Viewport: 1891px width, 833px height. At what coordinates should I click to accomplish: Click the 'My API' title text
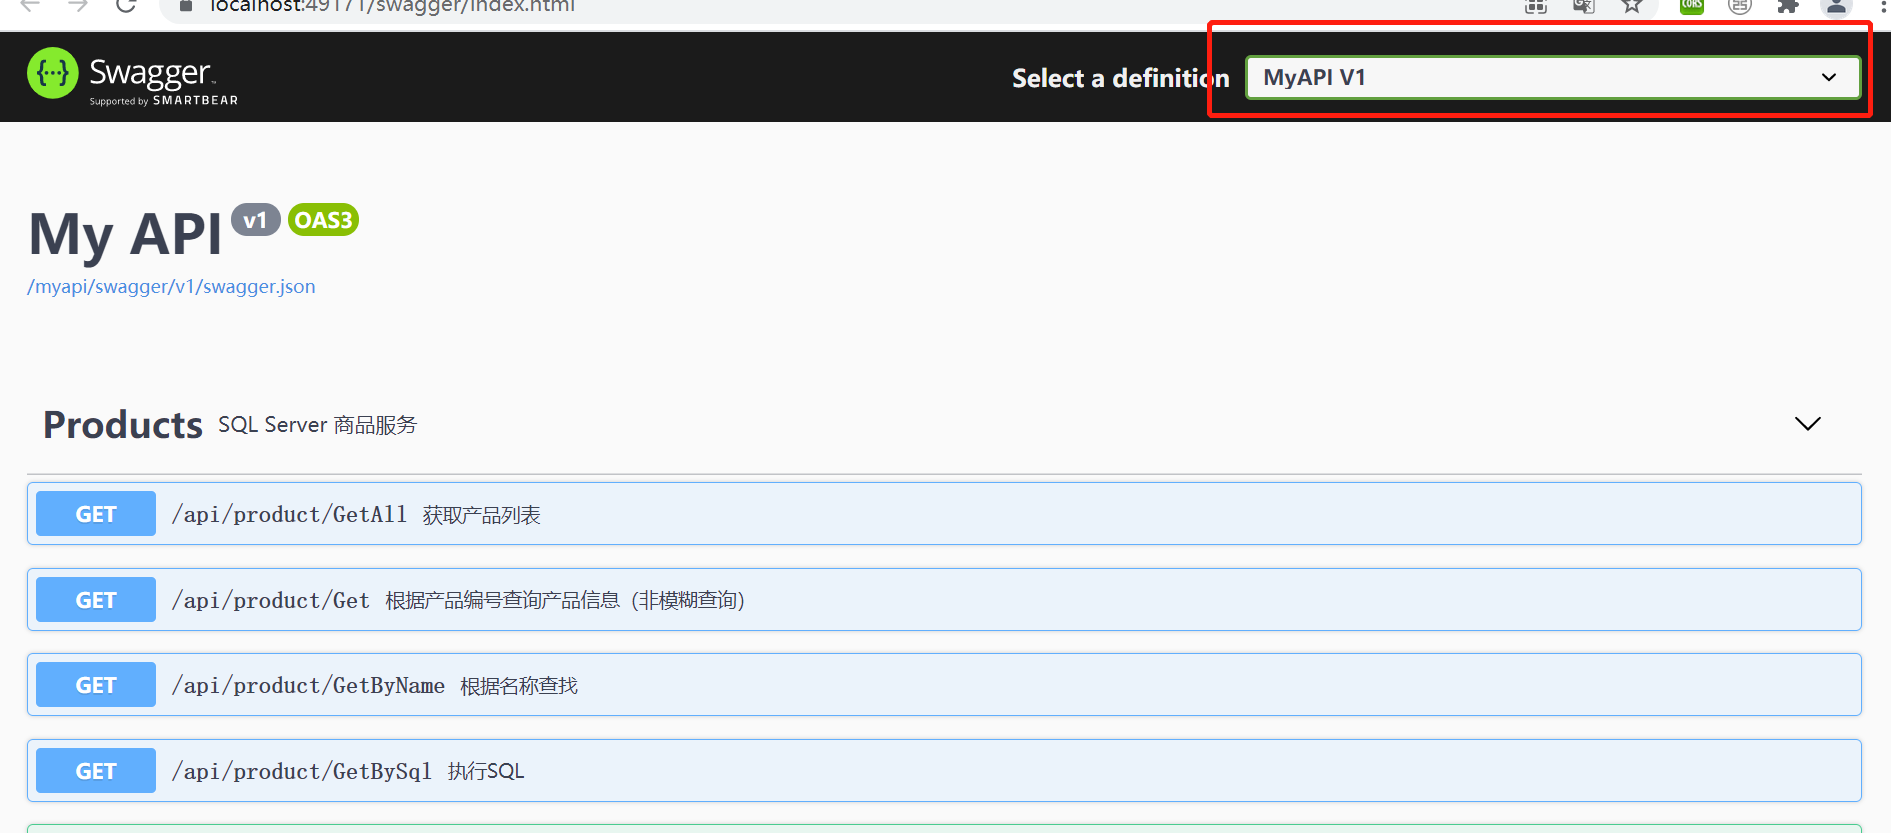click(125, 235)
